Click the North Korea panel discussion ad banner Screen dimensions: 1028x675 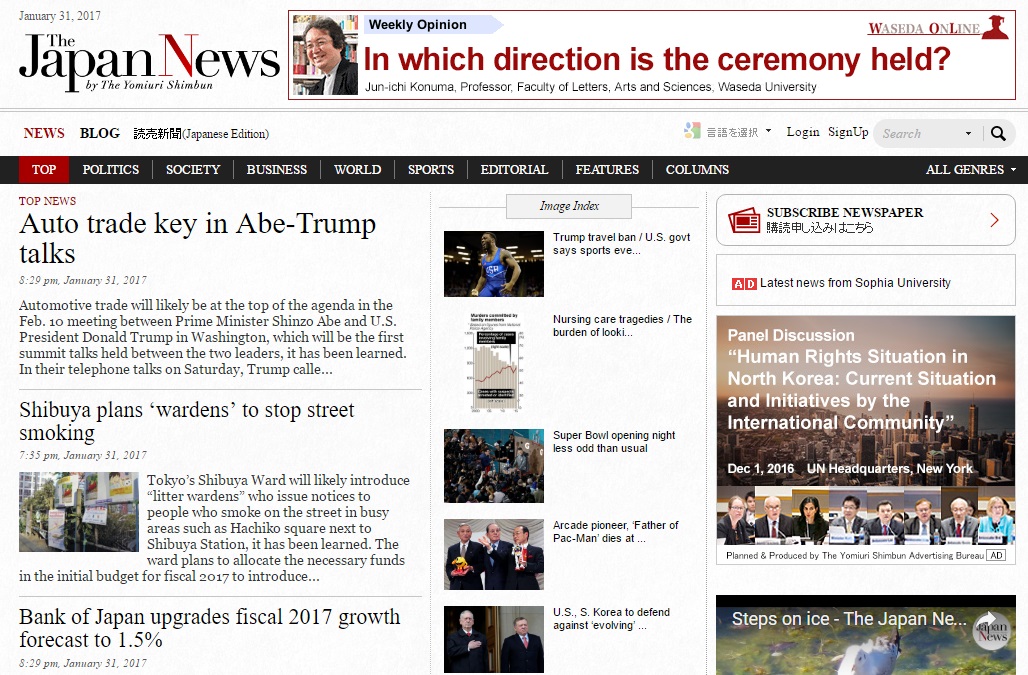point(865,439)
